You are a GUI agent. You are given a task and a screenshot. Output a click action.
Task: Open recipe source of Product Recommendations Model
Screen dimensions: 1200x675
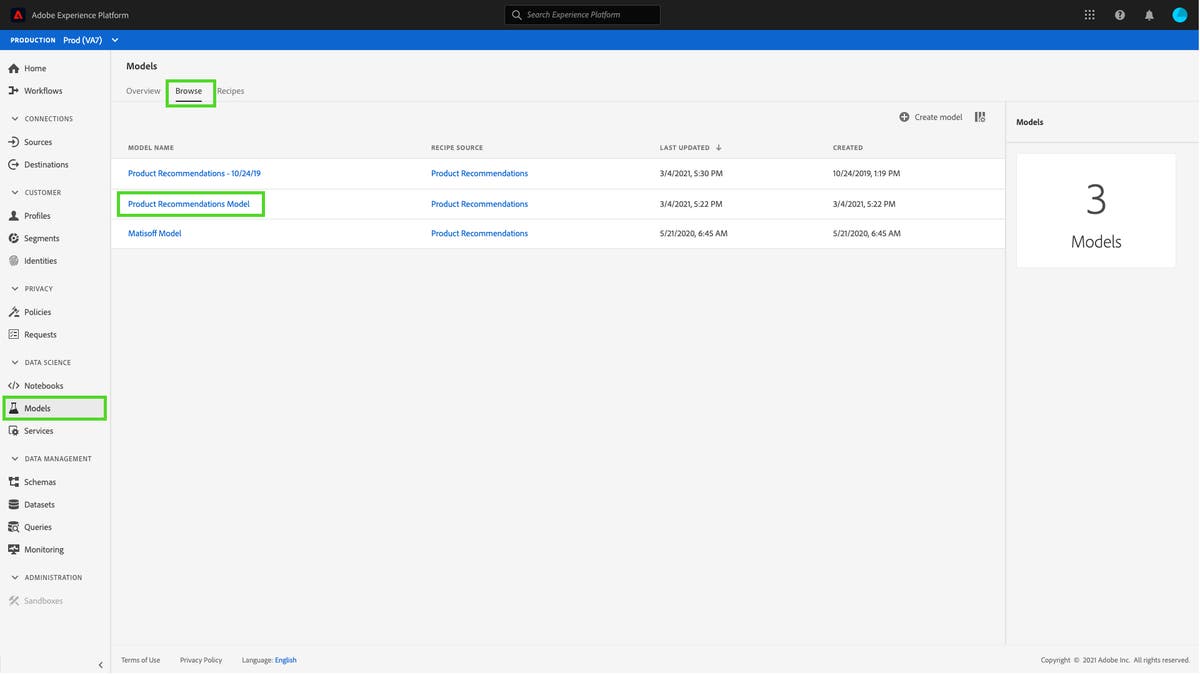pyautogui.click(x=479, y=204)
